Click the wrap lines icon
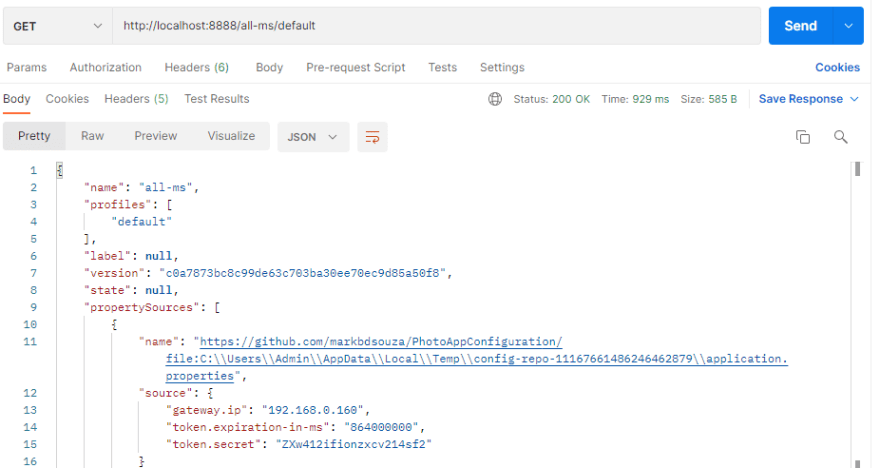880x468 pixels. (372, 137)
